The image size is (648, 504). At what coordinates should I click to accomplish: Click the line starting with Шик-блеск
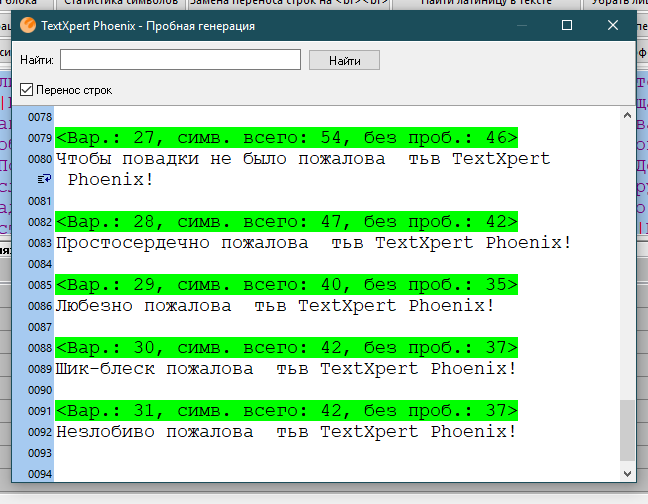click(x=286, y=368)
